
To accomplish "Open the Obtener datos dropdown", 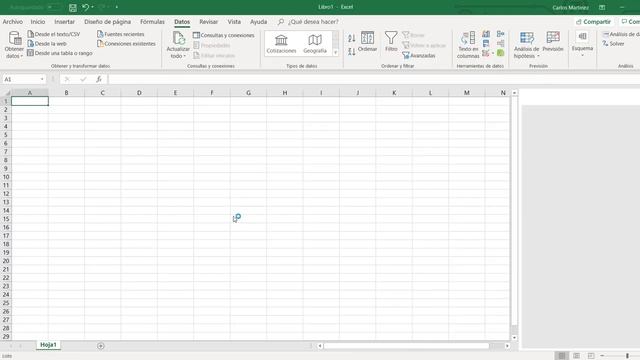I will 14,45.
